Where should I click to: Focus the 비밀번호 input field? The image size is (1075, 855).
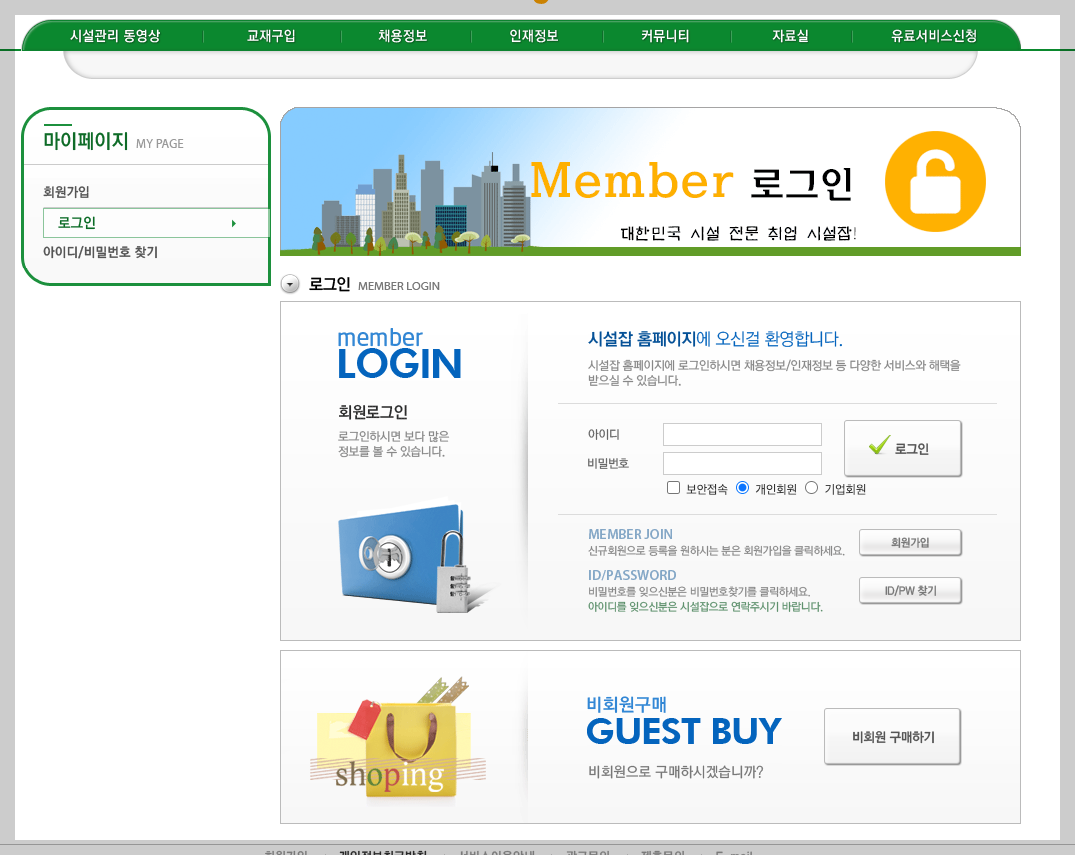[742, 463]
